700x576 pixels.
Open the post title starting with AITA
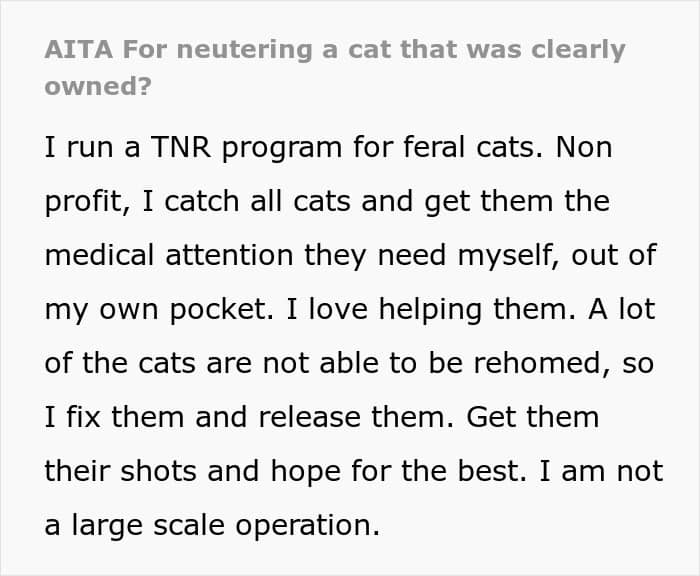tap(335, 67)
